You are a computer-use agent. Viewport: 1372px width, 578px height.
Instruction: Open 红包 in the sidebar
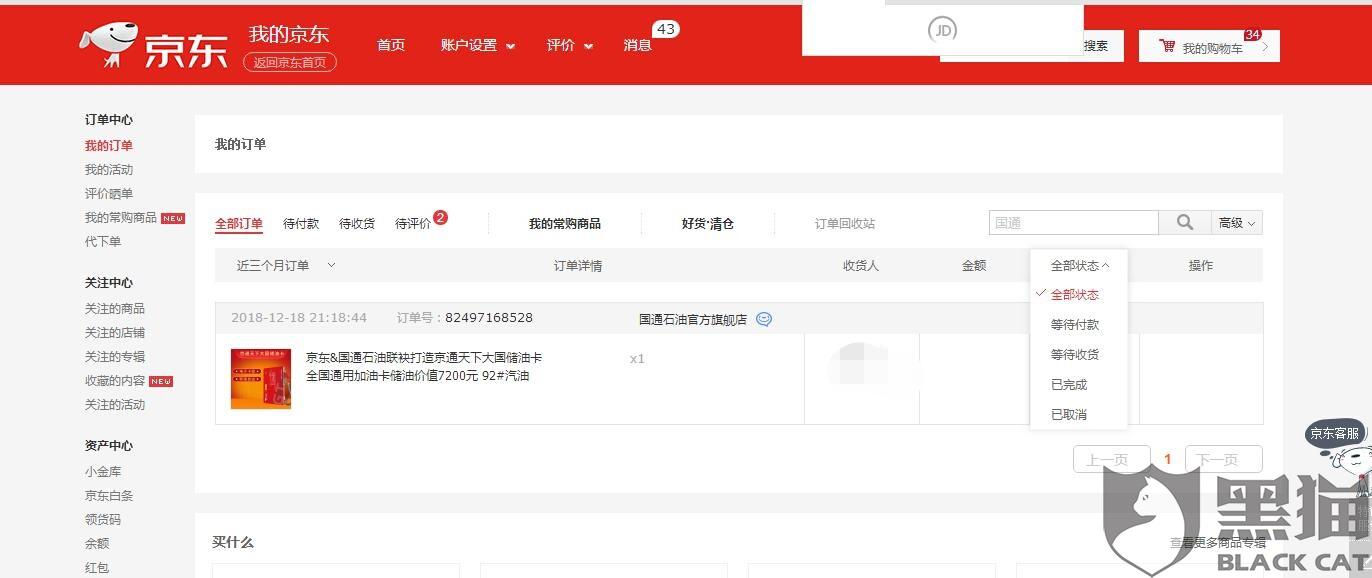[97, 567]
